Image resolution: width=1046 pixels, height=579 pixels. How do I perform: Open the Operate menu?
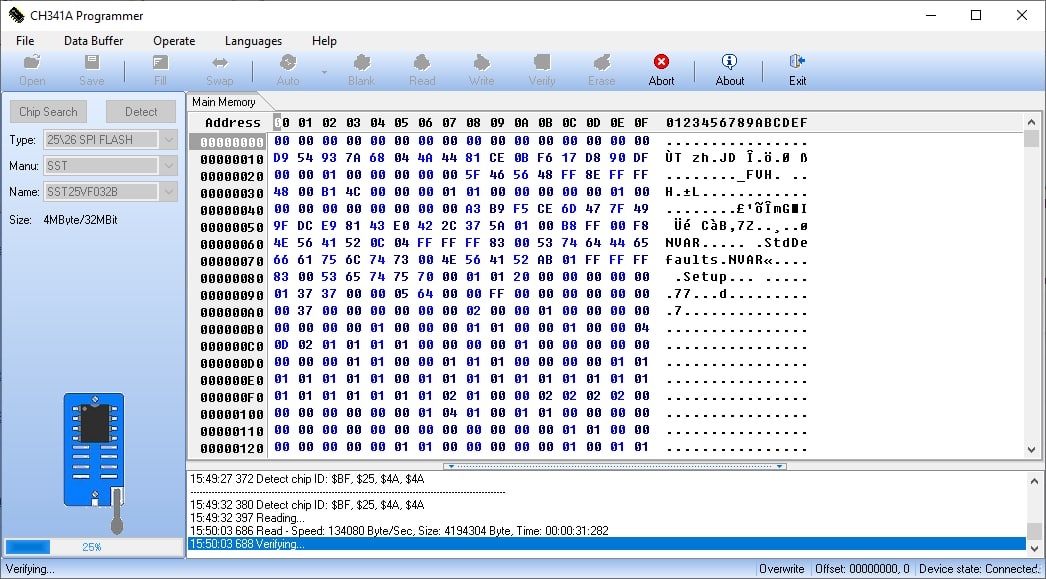click(174, 41)
